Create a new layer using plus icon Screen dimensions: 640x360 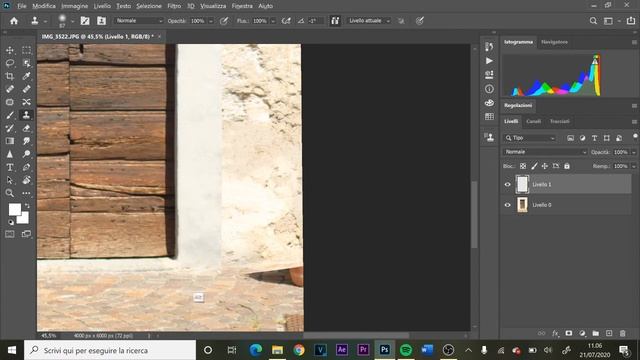coord(609,333)
